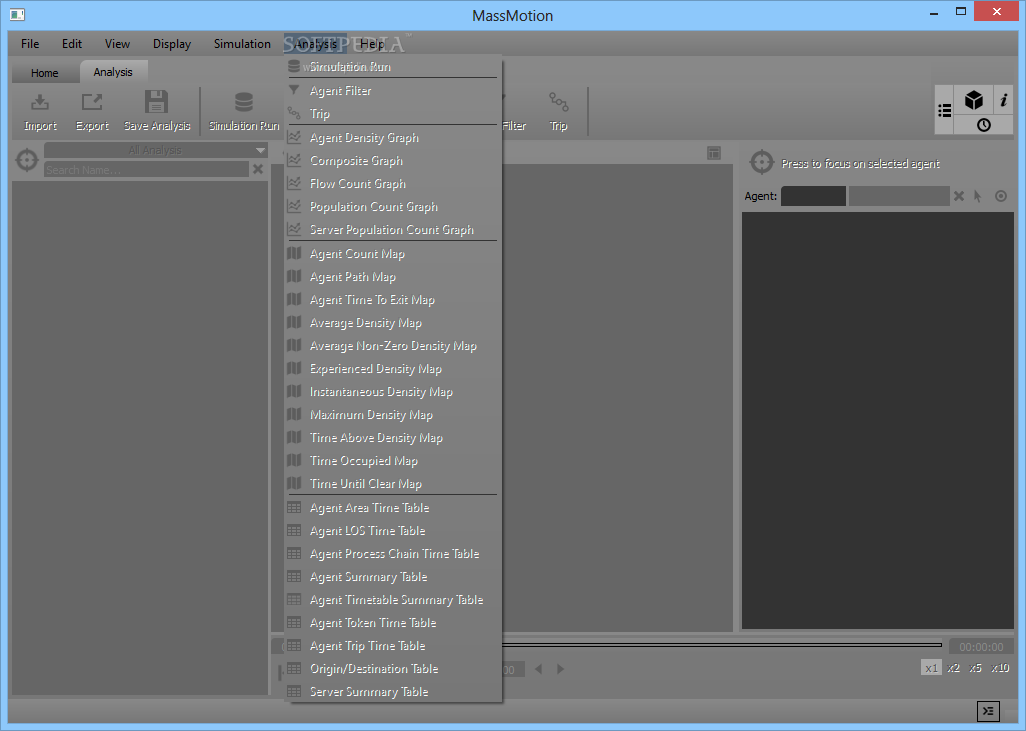
Task: Select Agent Summary Table
Action: tap(393, 577)
